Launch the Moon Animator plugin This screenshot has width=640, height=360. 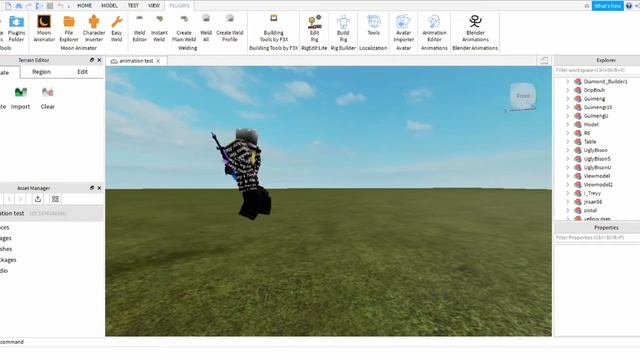(44, 29)
